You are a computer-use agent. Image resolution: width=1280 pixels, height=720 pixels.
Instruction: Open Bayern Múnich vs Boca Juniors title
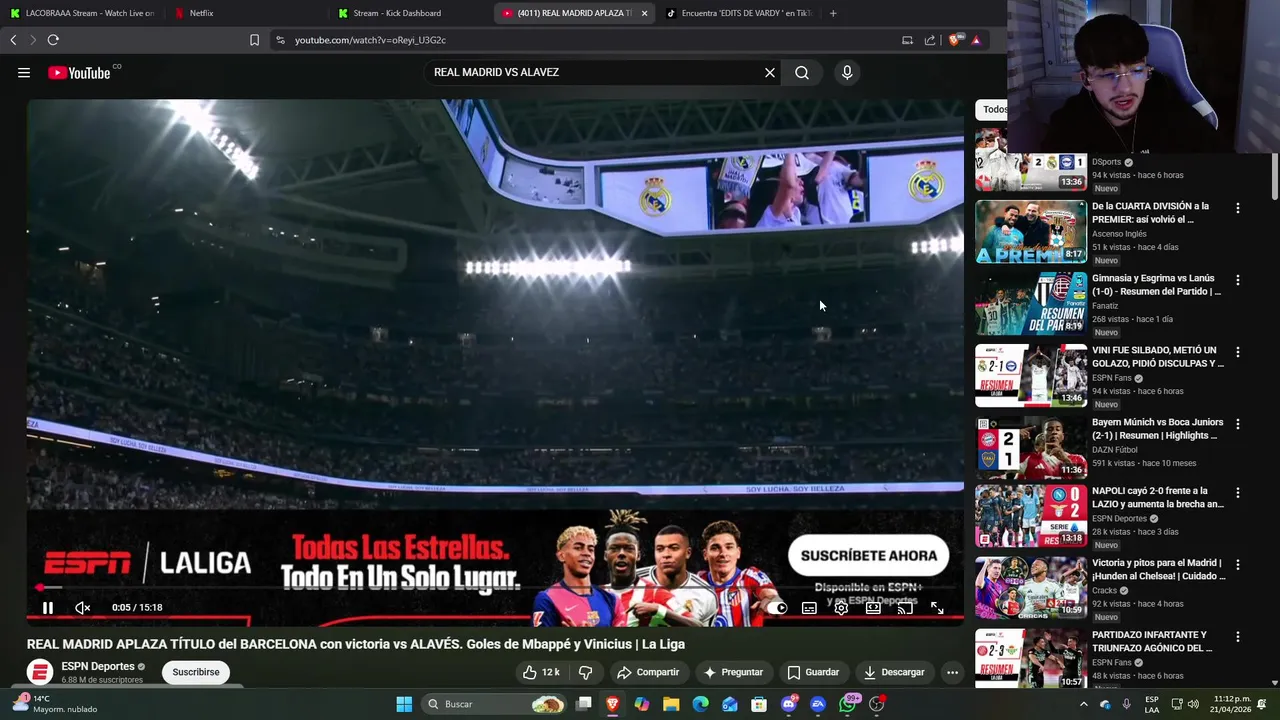pos(1157,429)
